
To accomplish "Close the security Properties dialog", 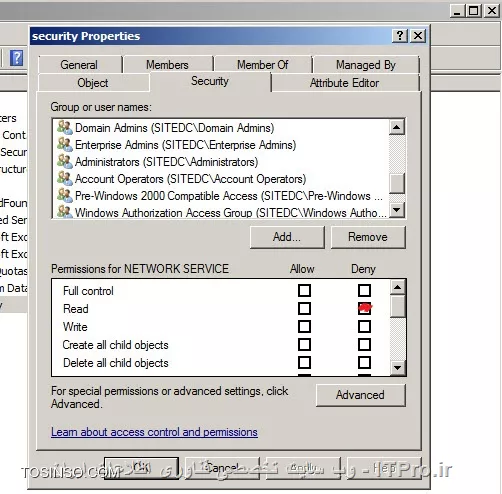I will pyautogui.click(x=418, y=35).
